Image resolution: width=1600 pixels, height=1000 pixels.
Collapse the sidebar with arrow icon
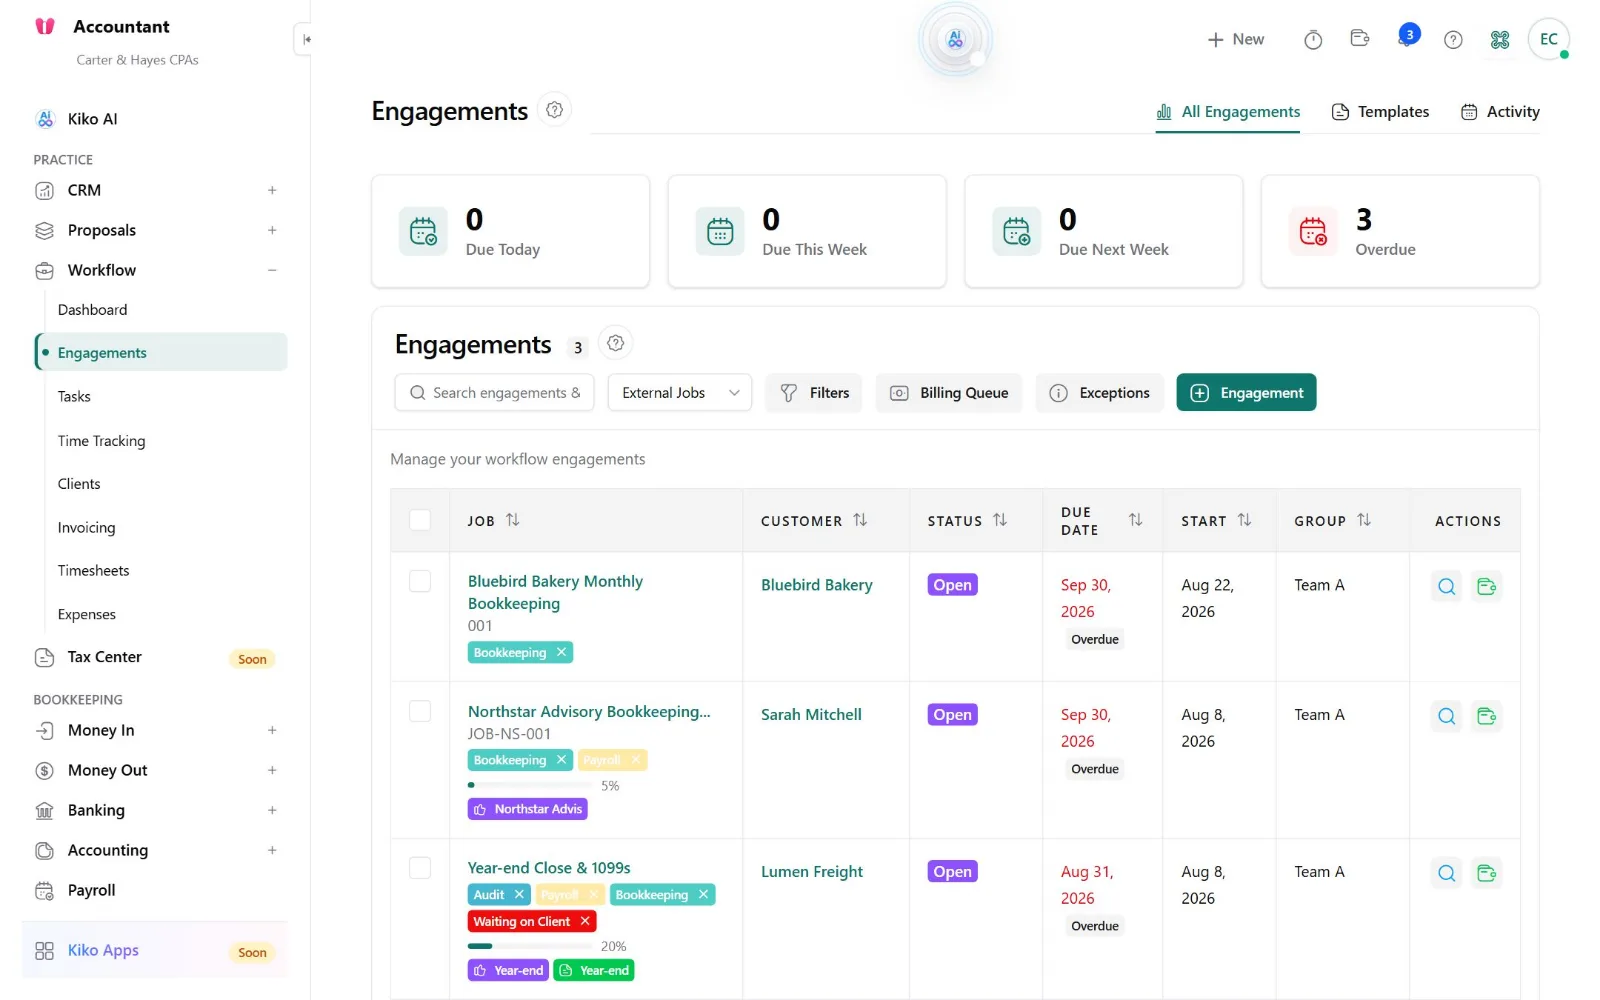click(306, 40)
